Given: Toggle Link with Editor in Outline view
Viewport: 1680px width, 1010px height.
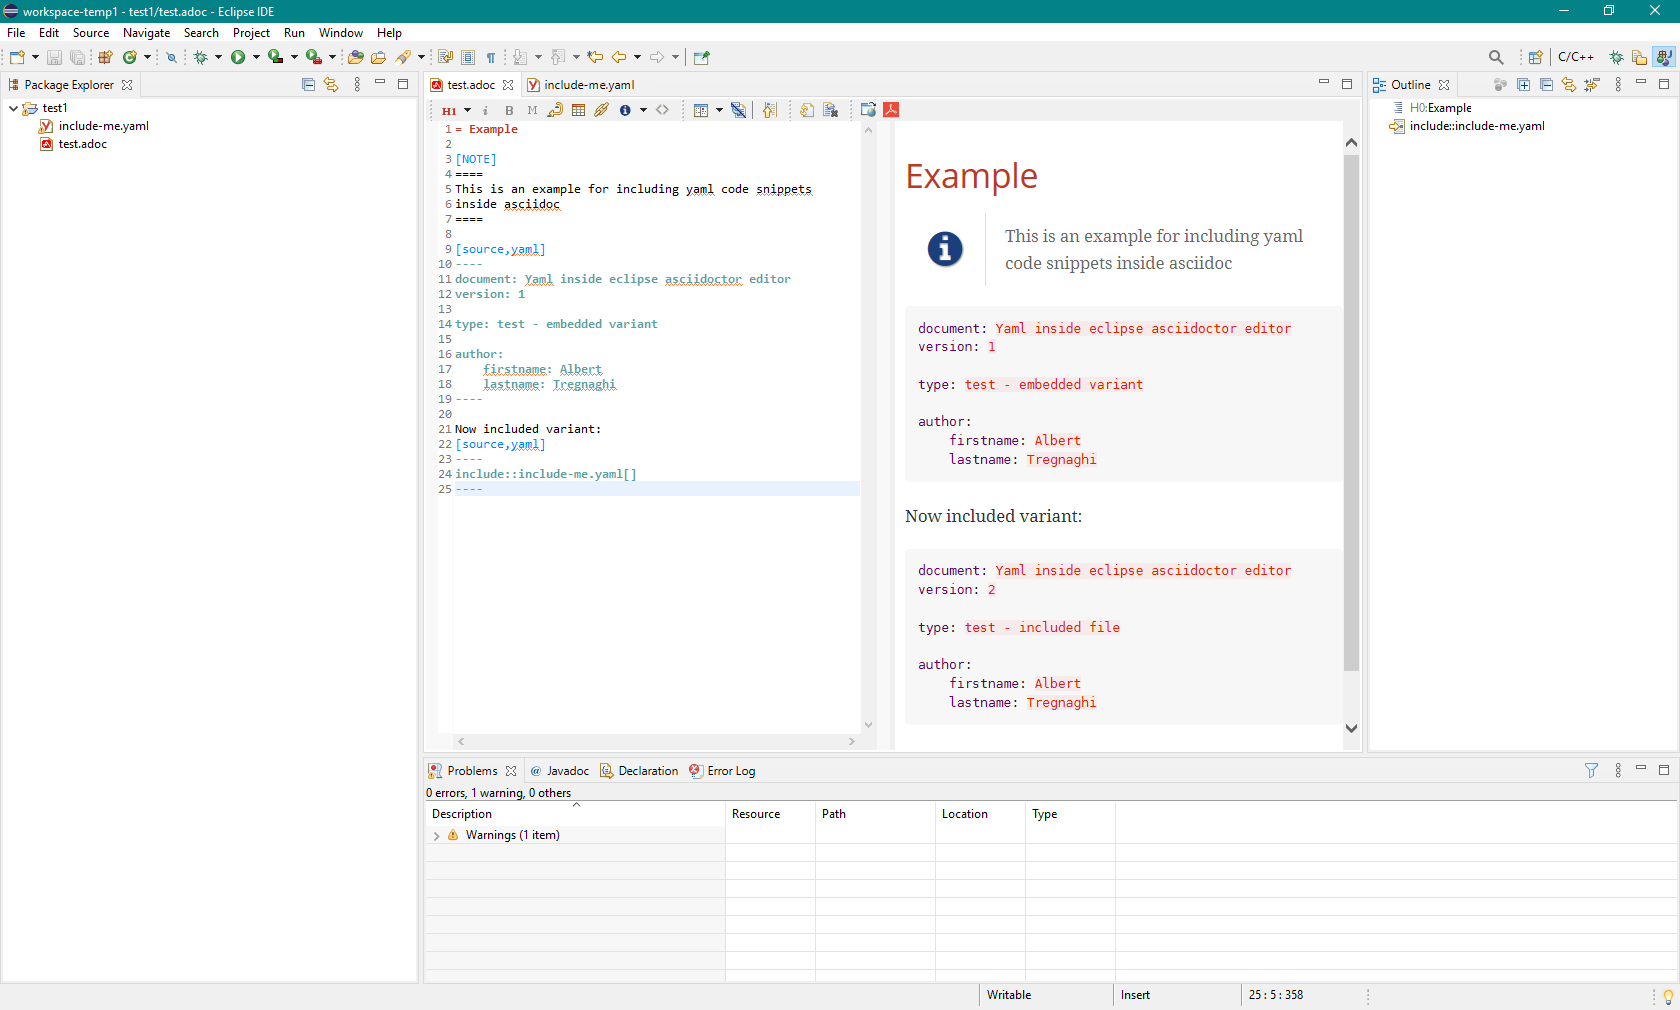Looking at the screenshot, I should click(1568, 85).
